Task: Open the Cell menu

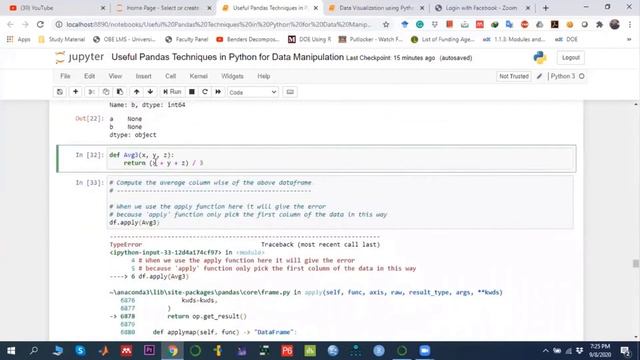Action: [171, 76]
